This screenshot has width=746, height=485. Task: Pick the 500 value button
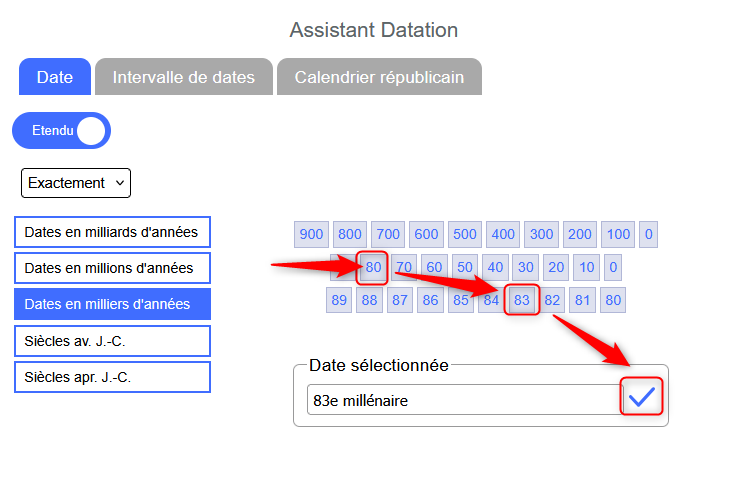pos(465,235)
